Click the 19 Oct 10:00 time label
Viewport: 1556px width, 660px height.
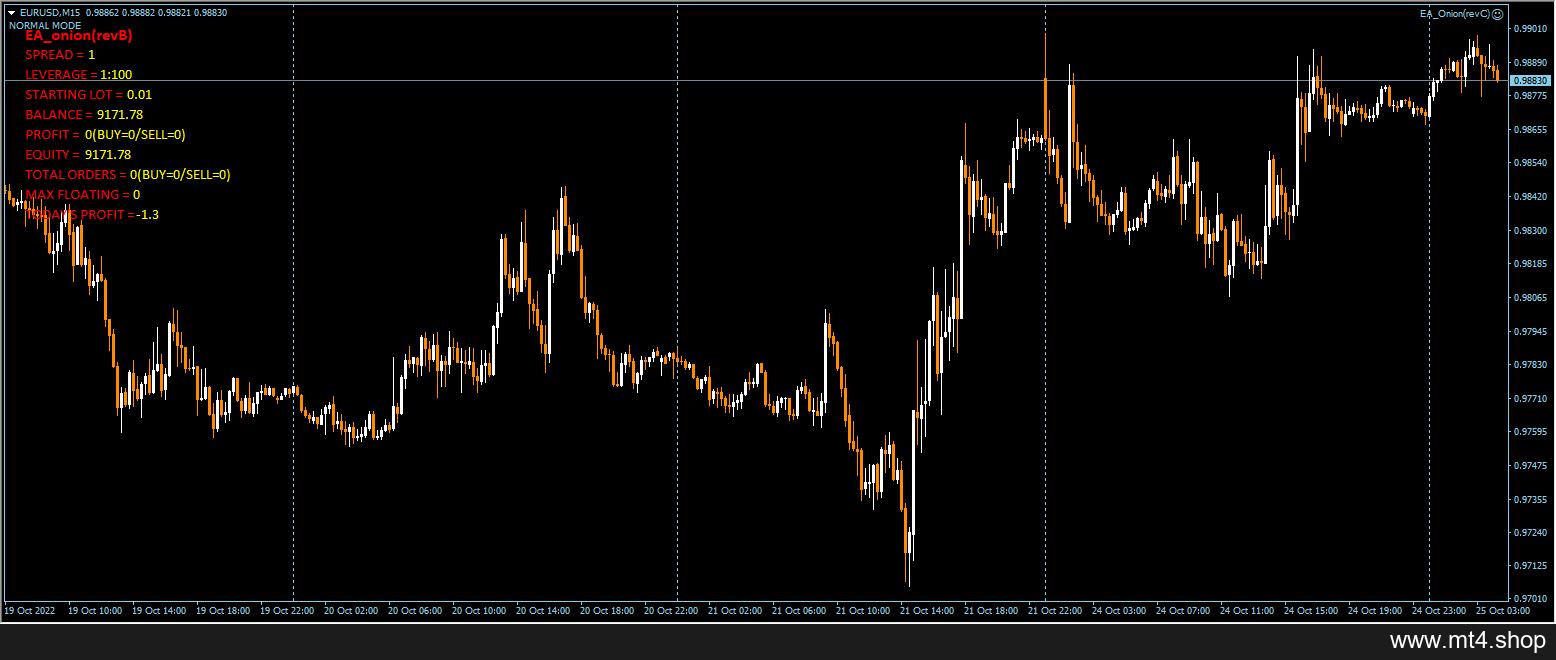94,610
